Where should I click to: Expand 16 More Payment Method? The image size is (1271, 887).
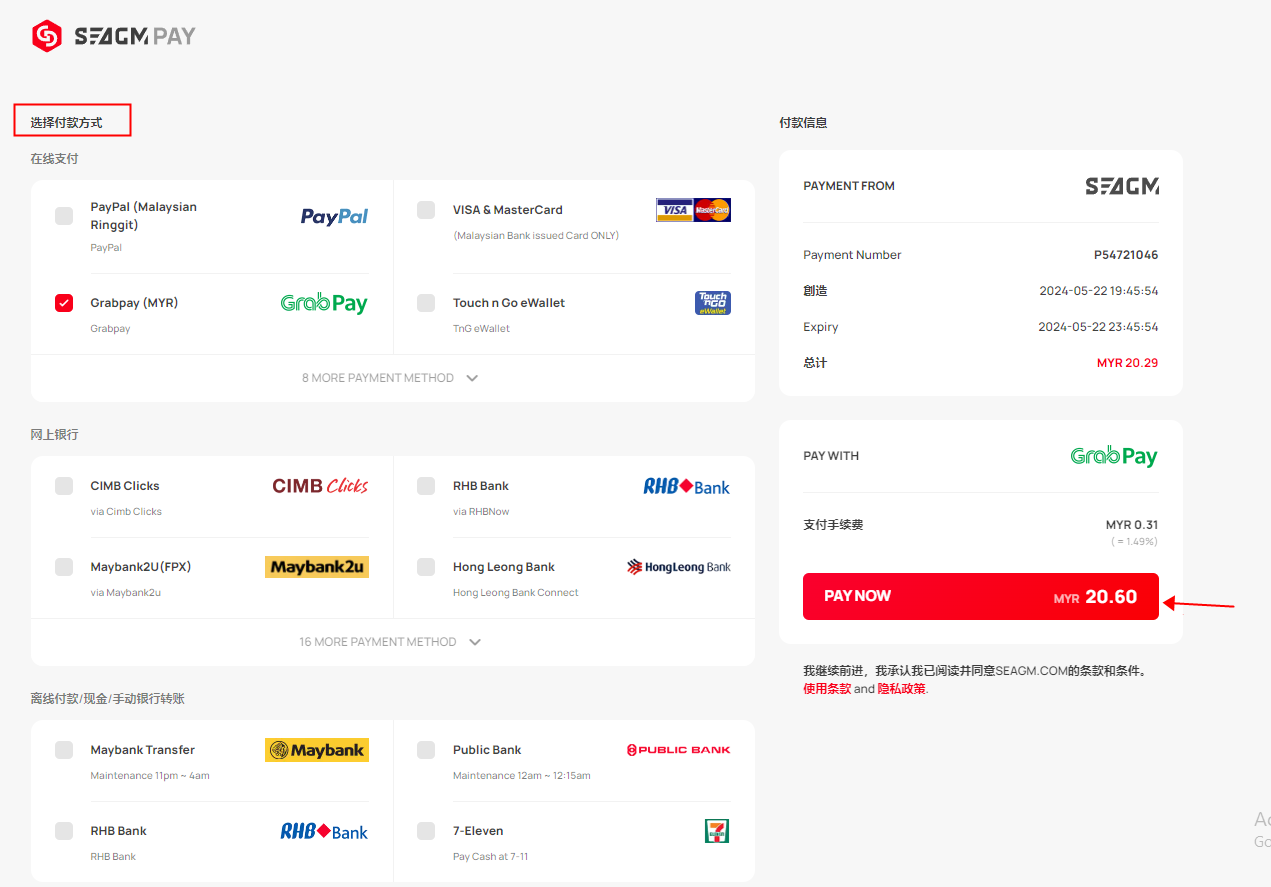point(391,642)
